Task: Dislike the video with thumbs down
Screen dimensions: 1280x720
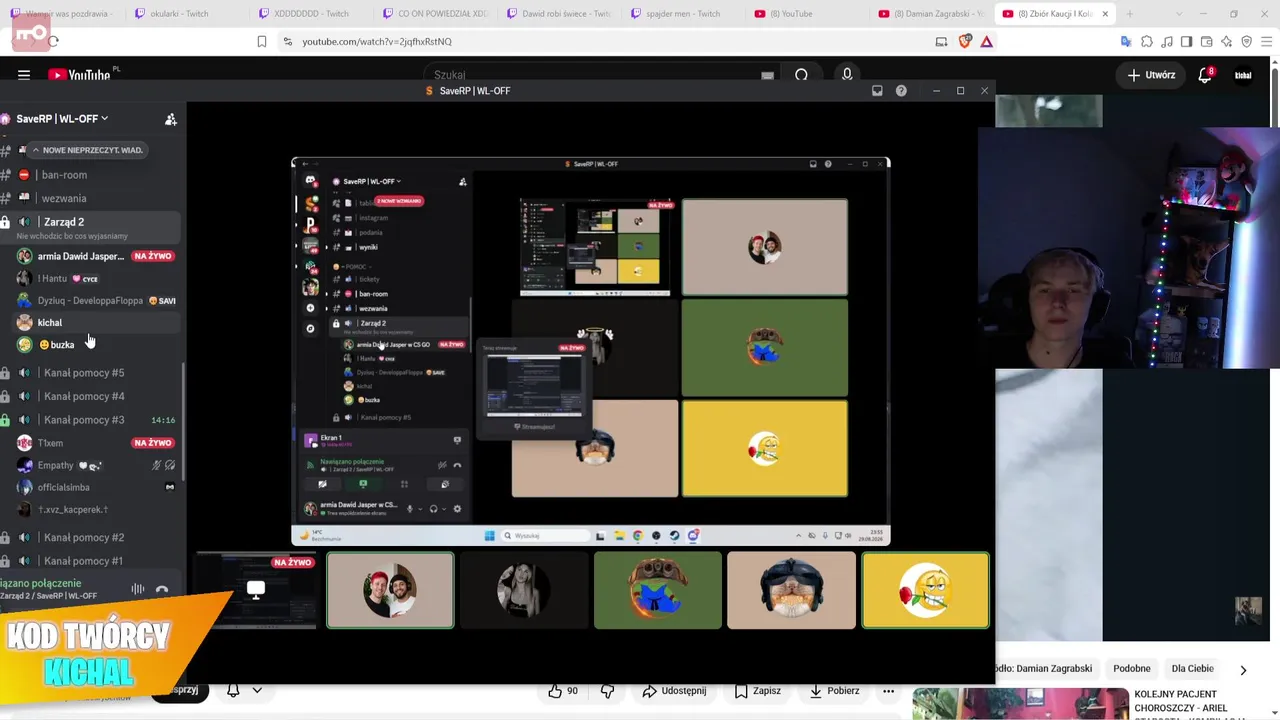Action: click(x=607, y=691)
